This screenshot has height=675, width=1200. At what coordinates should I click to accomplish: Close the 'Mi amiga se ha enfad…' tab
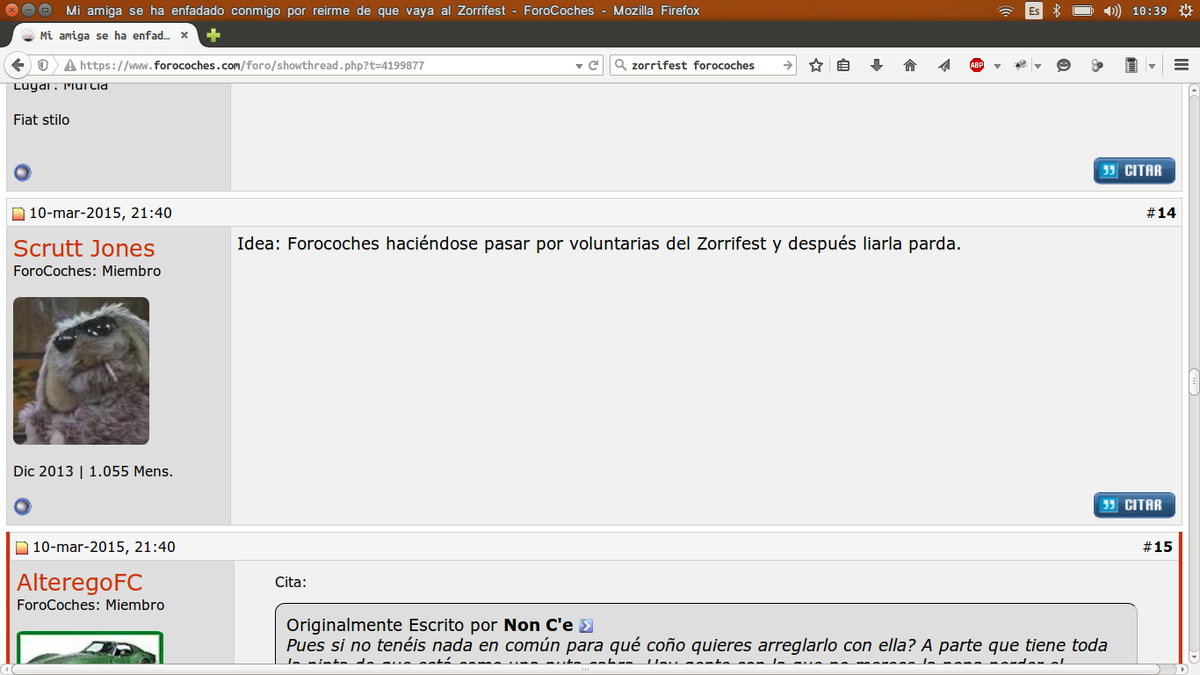point(186,35)
